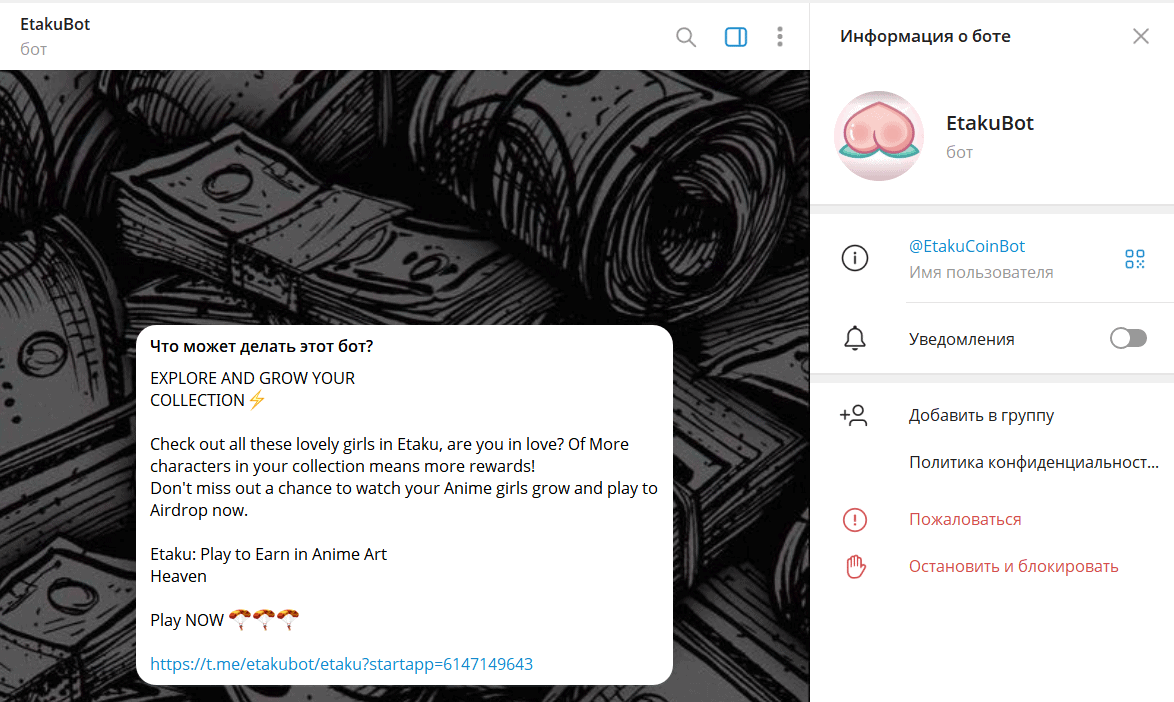Open the three-dot more options menu
This screenshot has width=1174, height=702.
(x=780, y=37)
